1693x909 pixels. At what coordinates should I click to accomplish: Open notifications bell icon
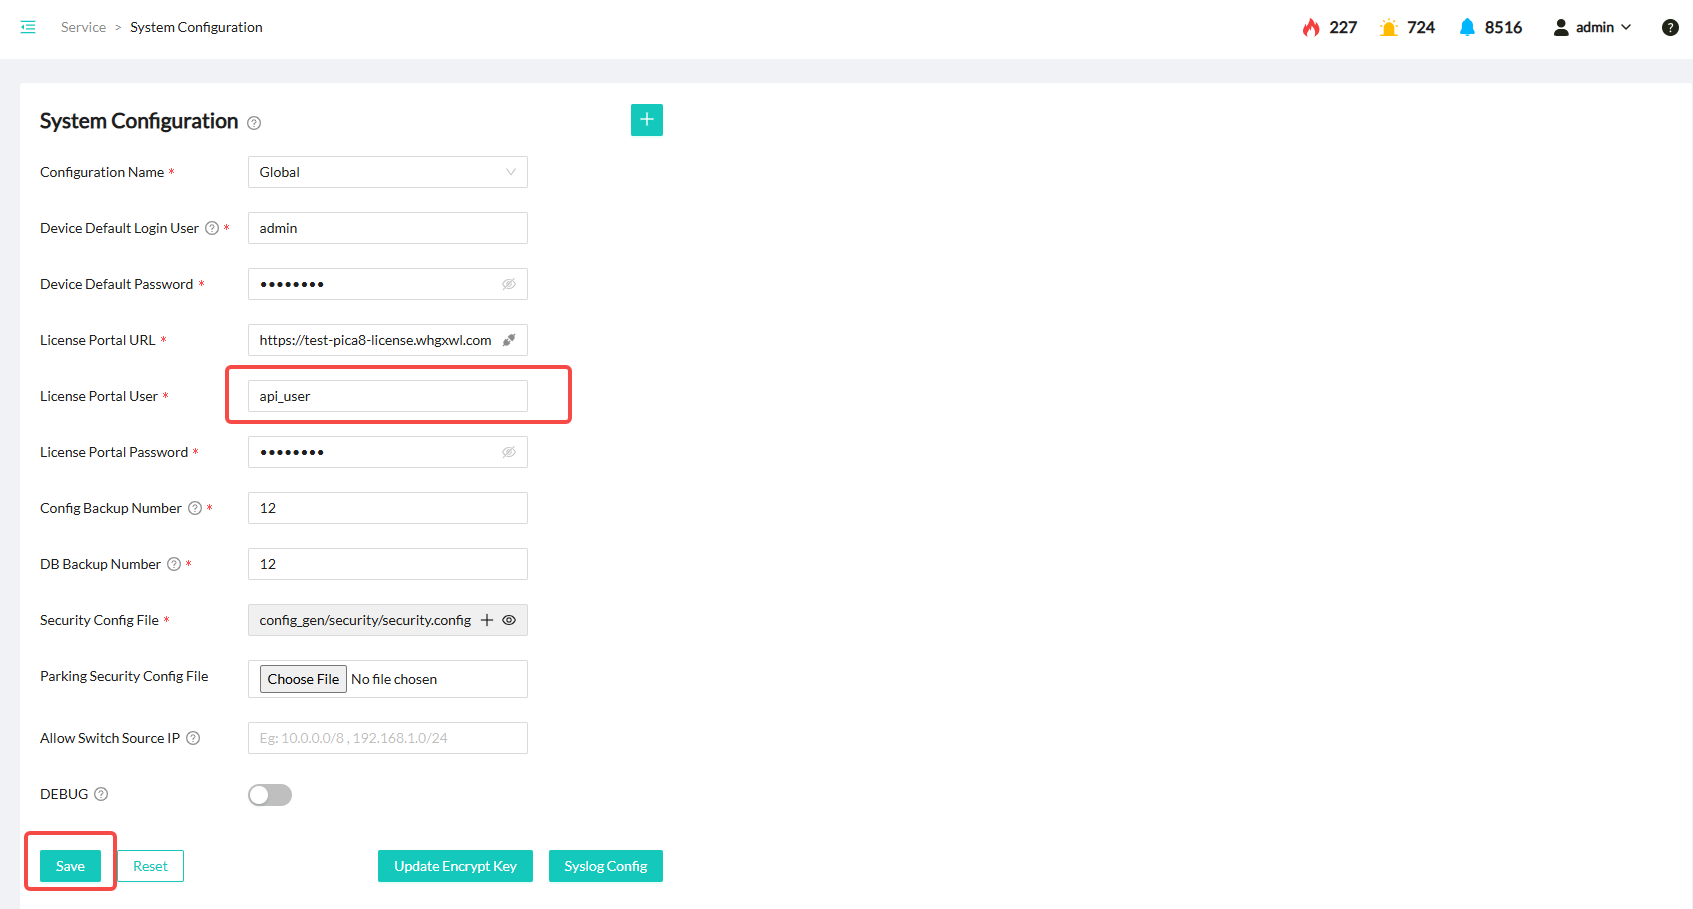[1467, 27]
